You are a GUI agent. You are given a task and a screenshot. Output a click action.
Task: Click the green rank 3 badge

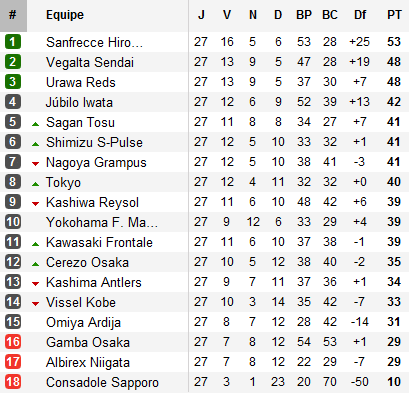coord(13,82)
